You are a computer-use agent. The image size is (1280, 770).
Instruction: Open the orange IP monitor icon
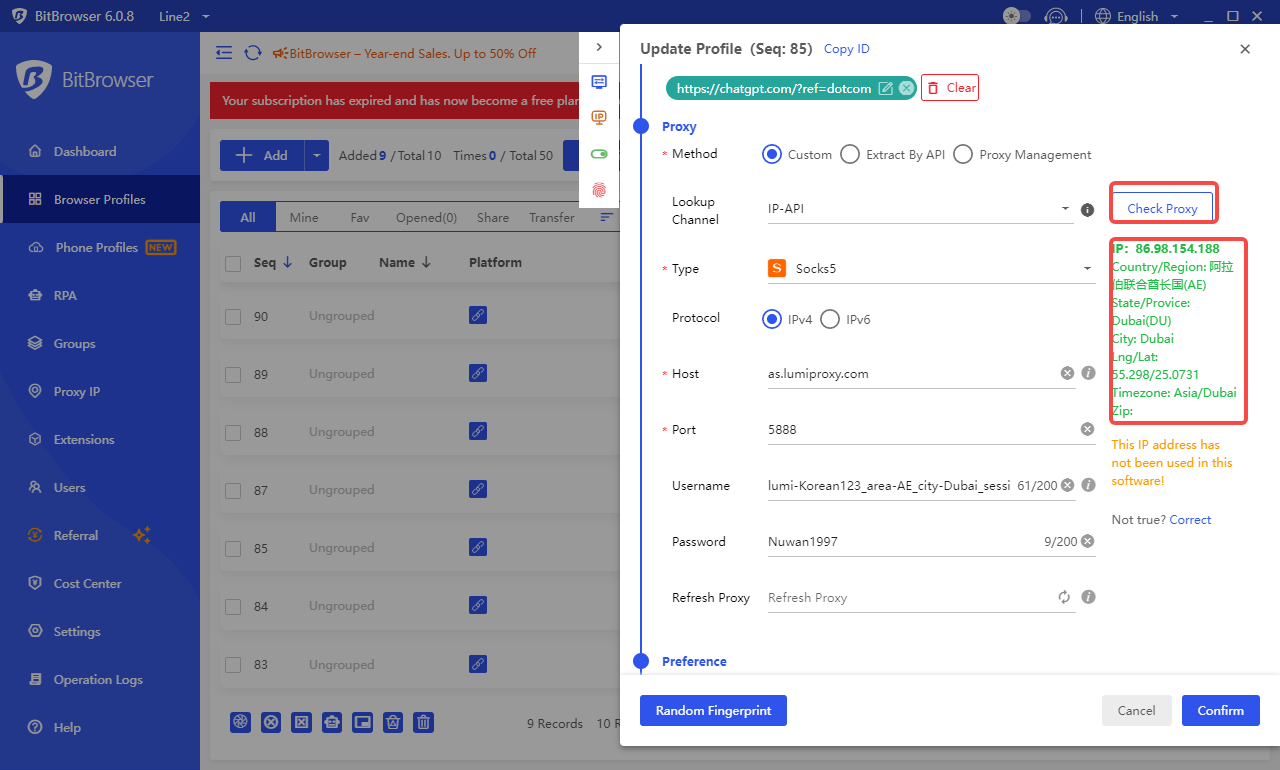tap(599, 118)
